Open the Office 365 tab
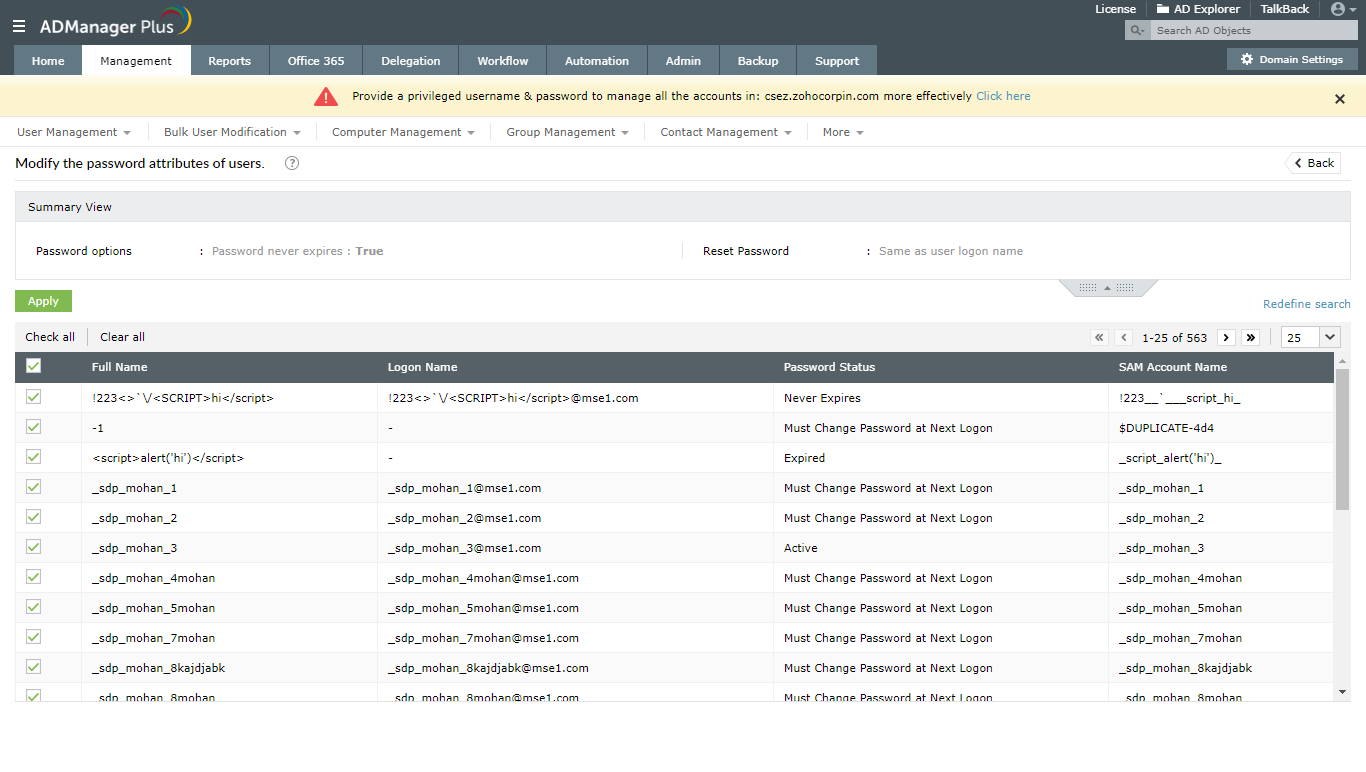Image resolution: width=1366 pixels, height=772 pixels. click(316, 61)
